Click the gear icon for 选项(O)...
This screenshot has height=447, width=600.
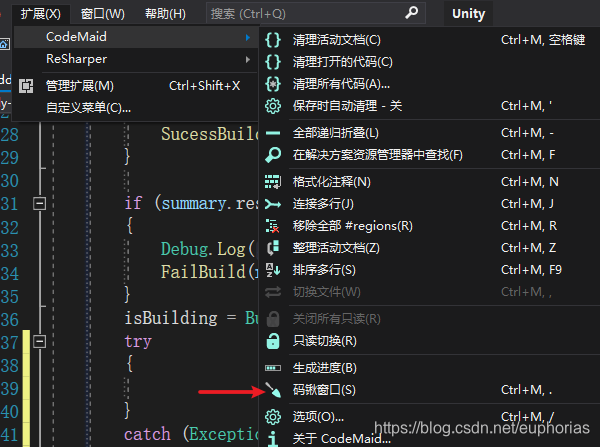(273, 417)
